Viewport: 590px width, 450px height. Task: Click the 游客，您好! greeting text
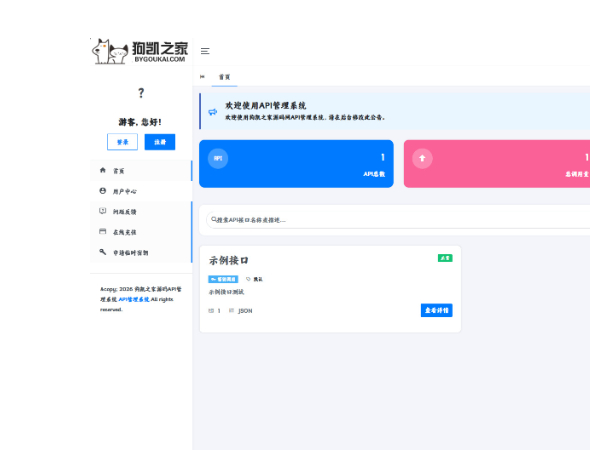pos(140,122)
